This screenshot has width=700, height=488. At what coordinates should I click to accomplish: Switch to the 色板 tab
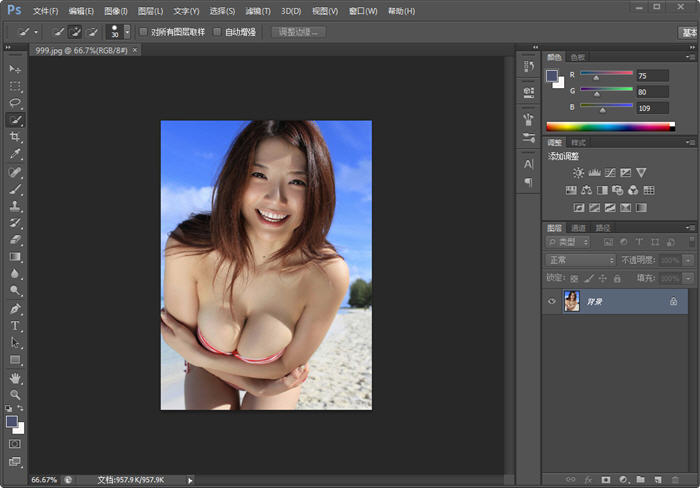[x=578, y=57]
